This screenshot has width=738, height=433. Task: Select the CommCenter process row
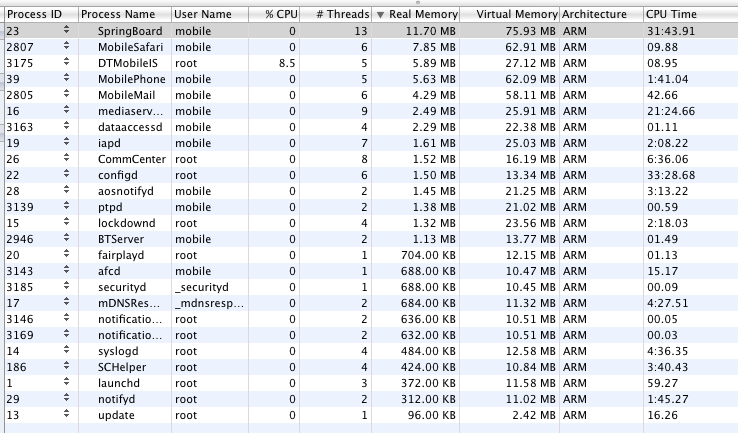pos(371,159)
